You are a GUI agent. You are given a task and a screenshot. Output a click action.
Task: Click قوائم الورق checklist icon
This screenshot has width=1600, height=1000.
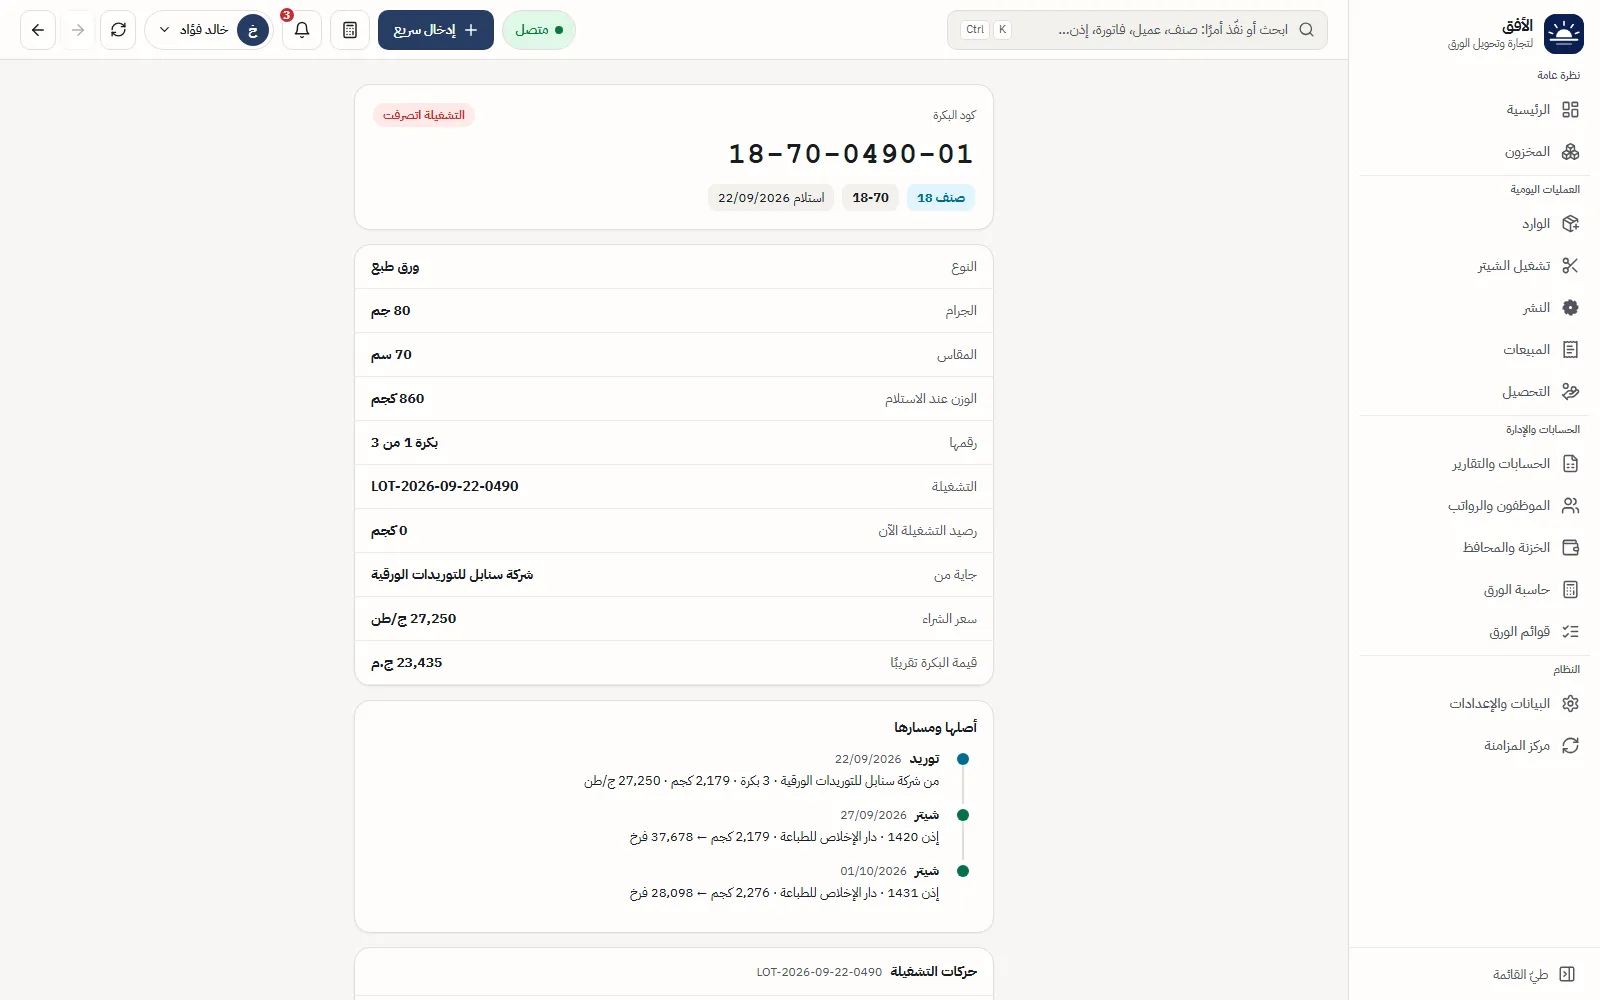[1570, 632]
